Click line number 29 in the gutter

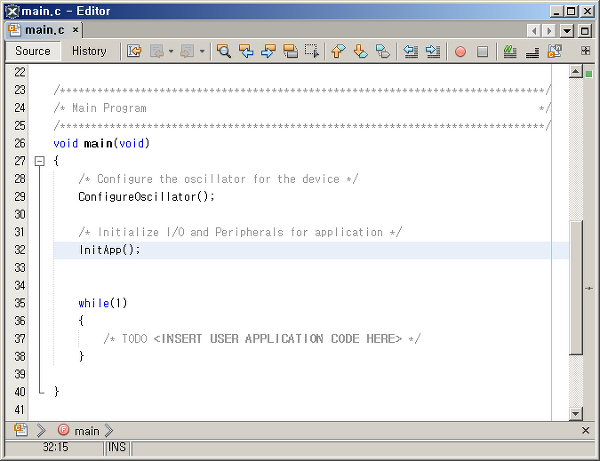coord(20,197)
